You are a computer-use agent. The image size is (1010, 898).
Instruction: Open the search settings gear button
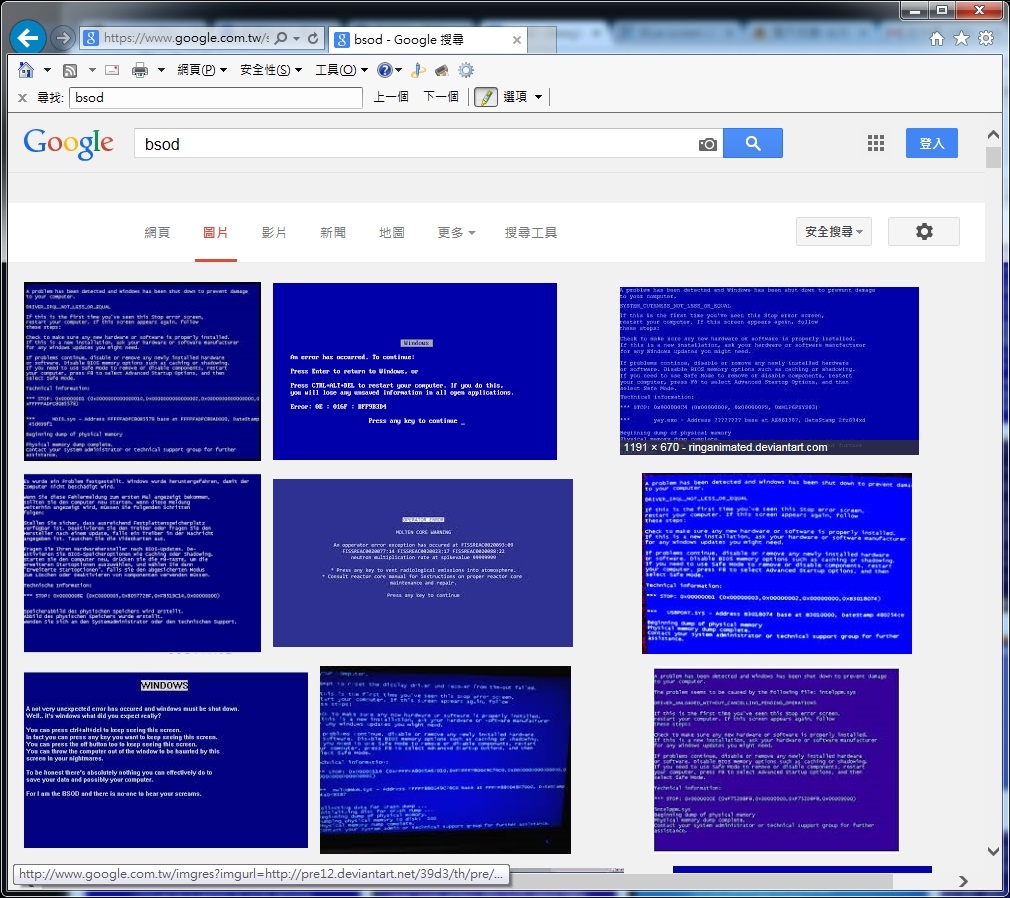[x=924, y=232]
